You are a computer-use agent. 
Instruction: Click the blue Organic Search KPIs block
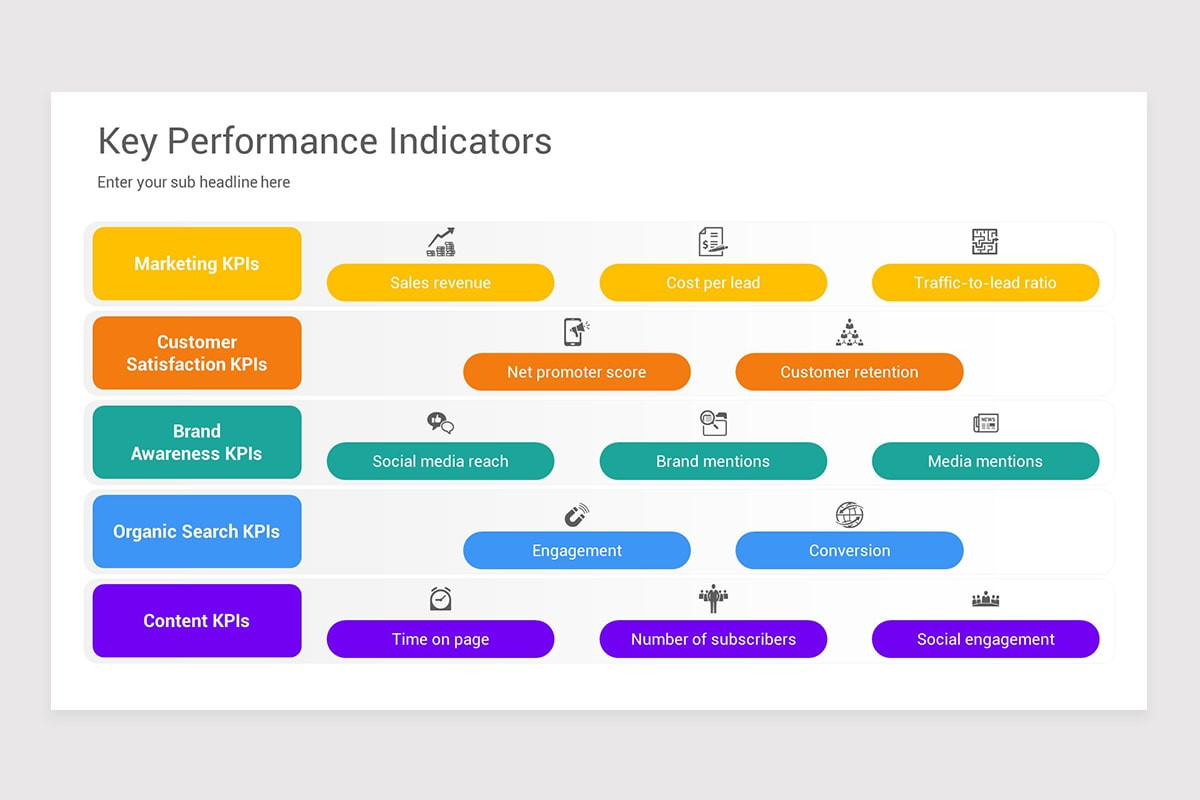(197, 531)
